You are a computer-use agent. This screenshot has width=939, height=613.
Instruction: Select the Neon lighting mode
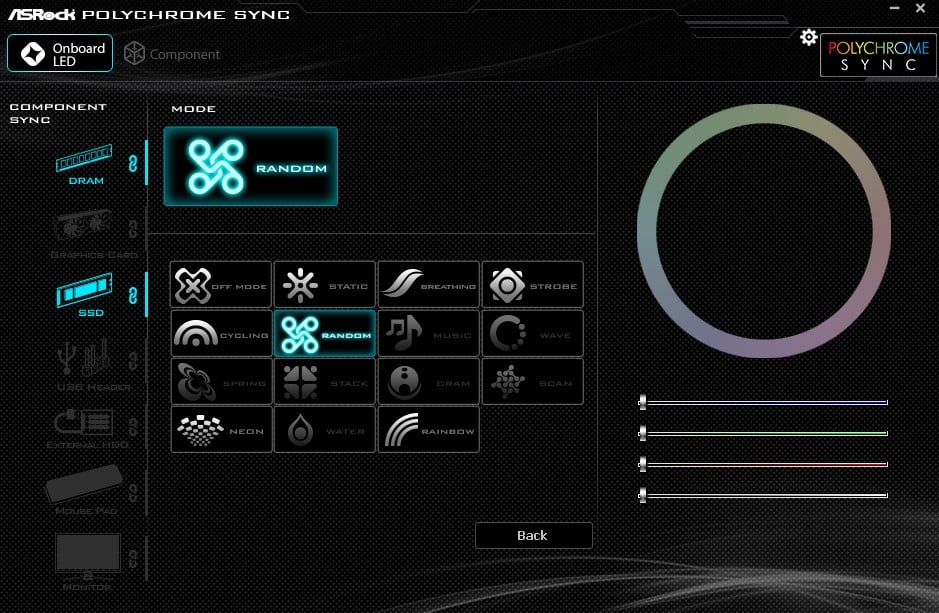(x=221, y=430)
